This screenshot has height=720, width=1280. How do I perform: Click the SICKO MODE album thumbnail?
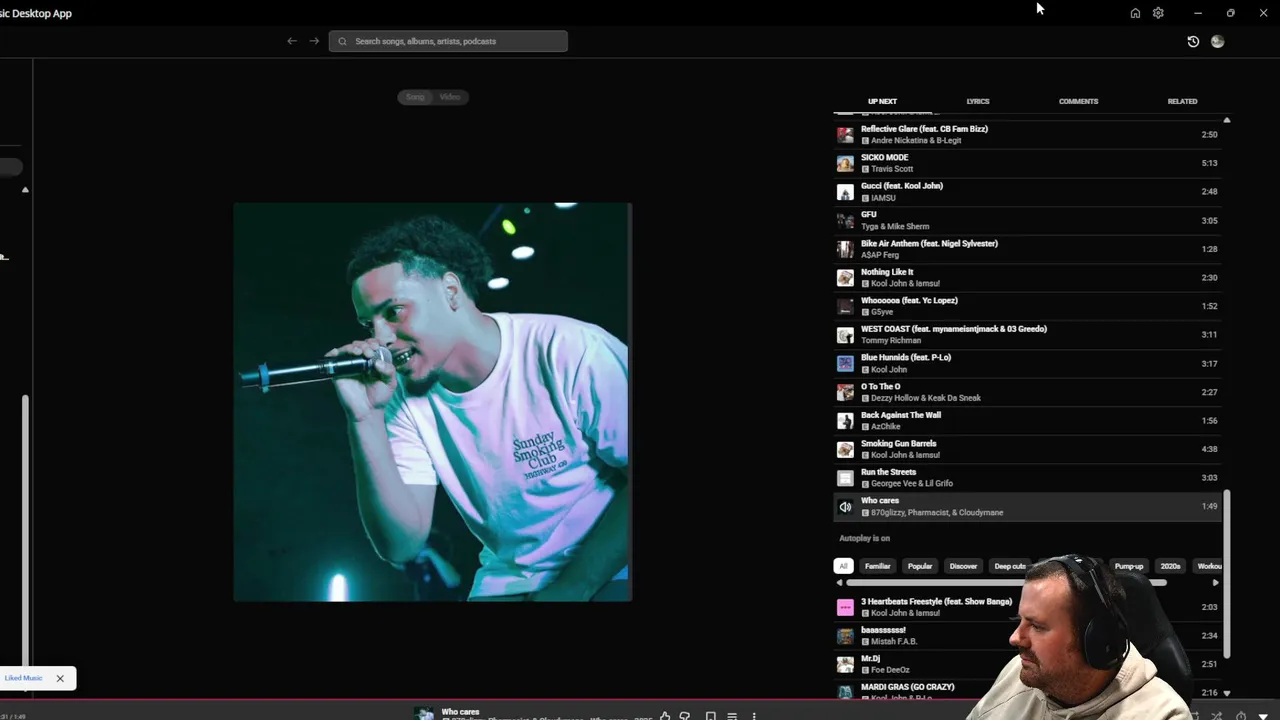coord(845,163)
